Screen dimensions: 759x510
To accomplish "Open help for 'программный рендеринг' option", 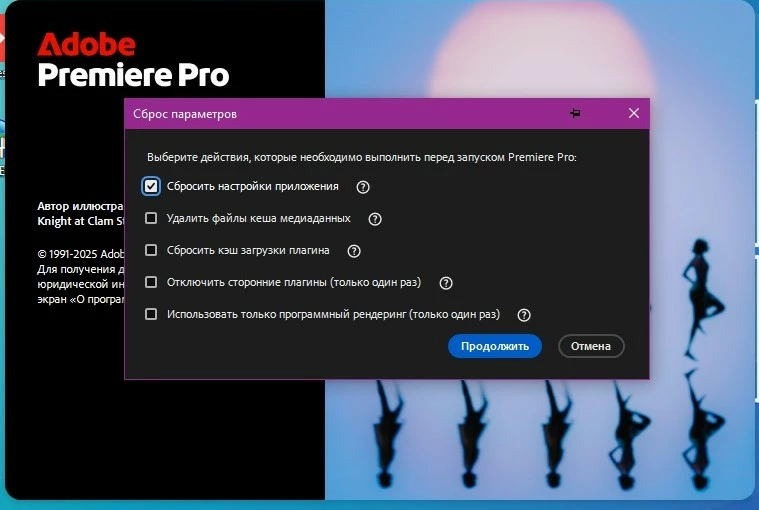I will 524,315.
